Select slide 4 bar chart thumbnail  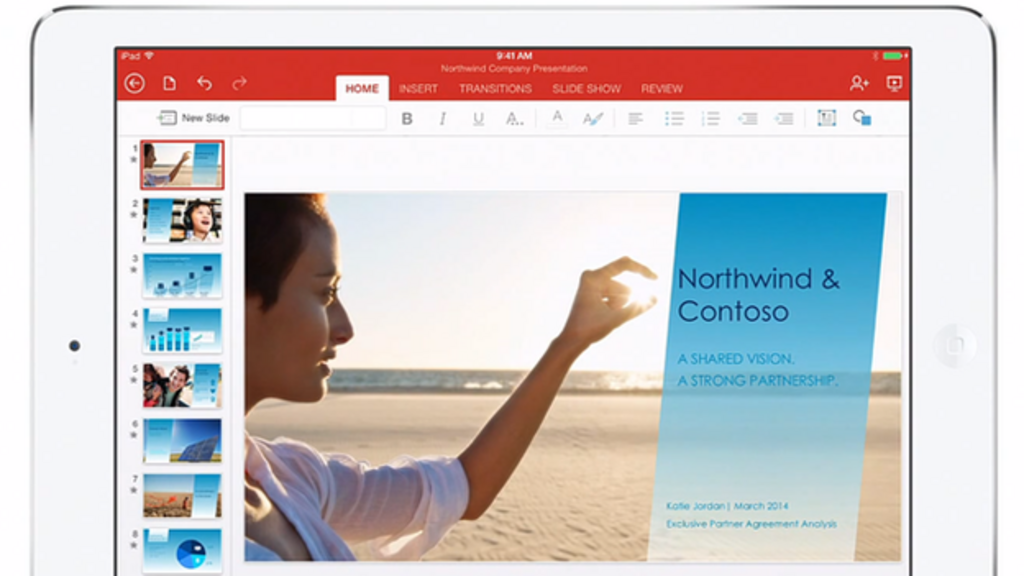click(182, 330)
